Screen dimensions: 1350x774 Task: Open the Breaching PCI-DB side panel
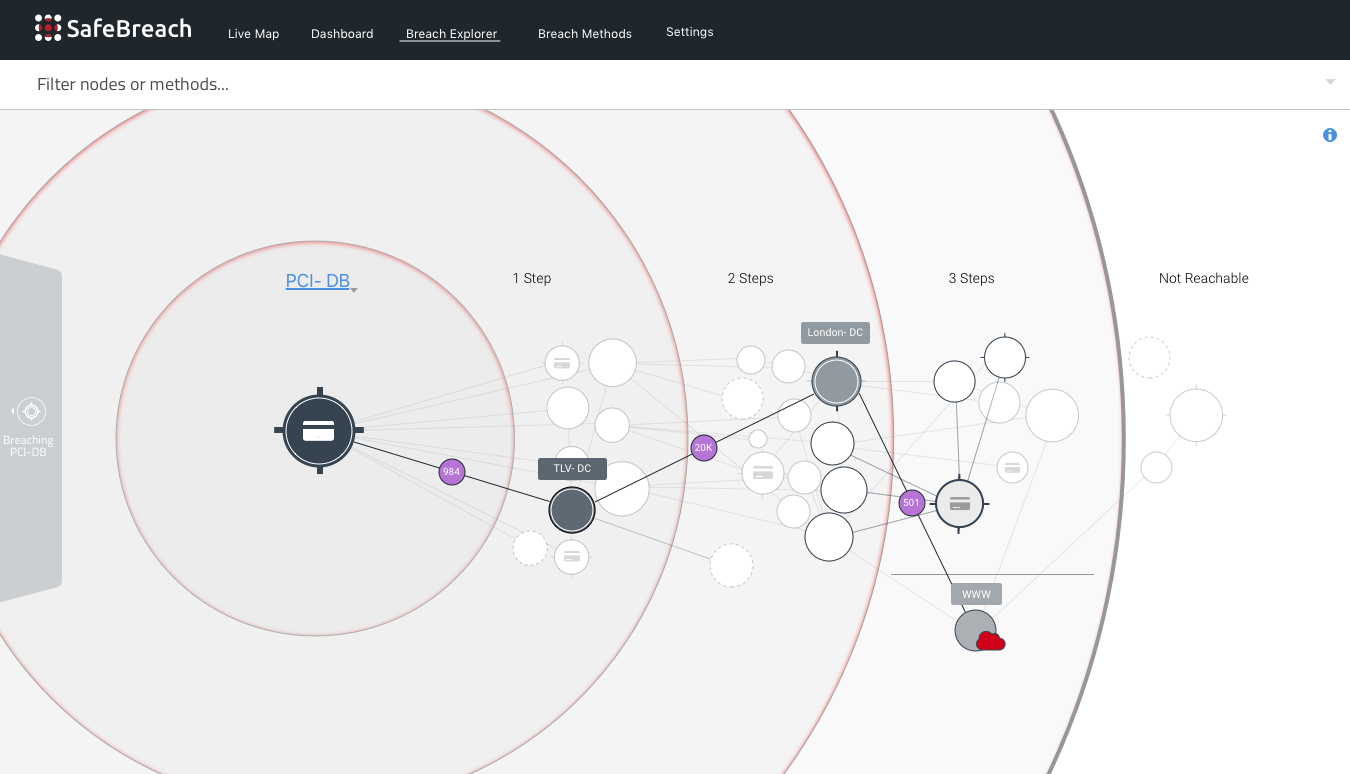pos(29,428)
